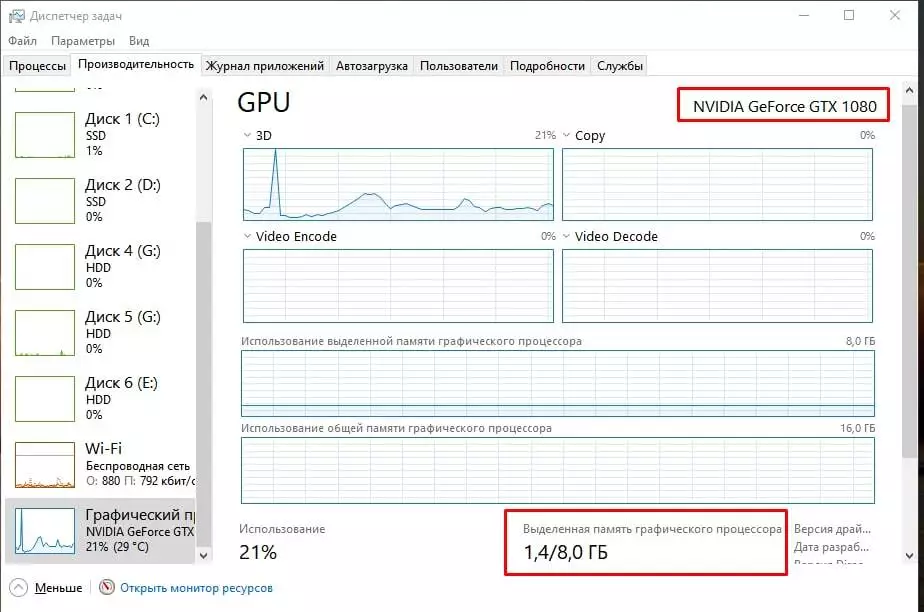Screen dimensions: 924x612
Task: Open the Video Decode engine dropdown
Action: click(566, 236)
